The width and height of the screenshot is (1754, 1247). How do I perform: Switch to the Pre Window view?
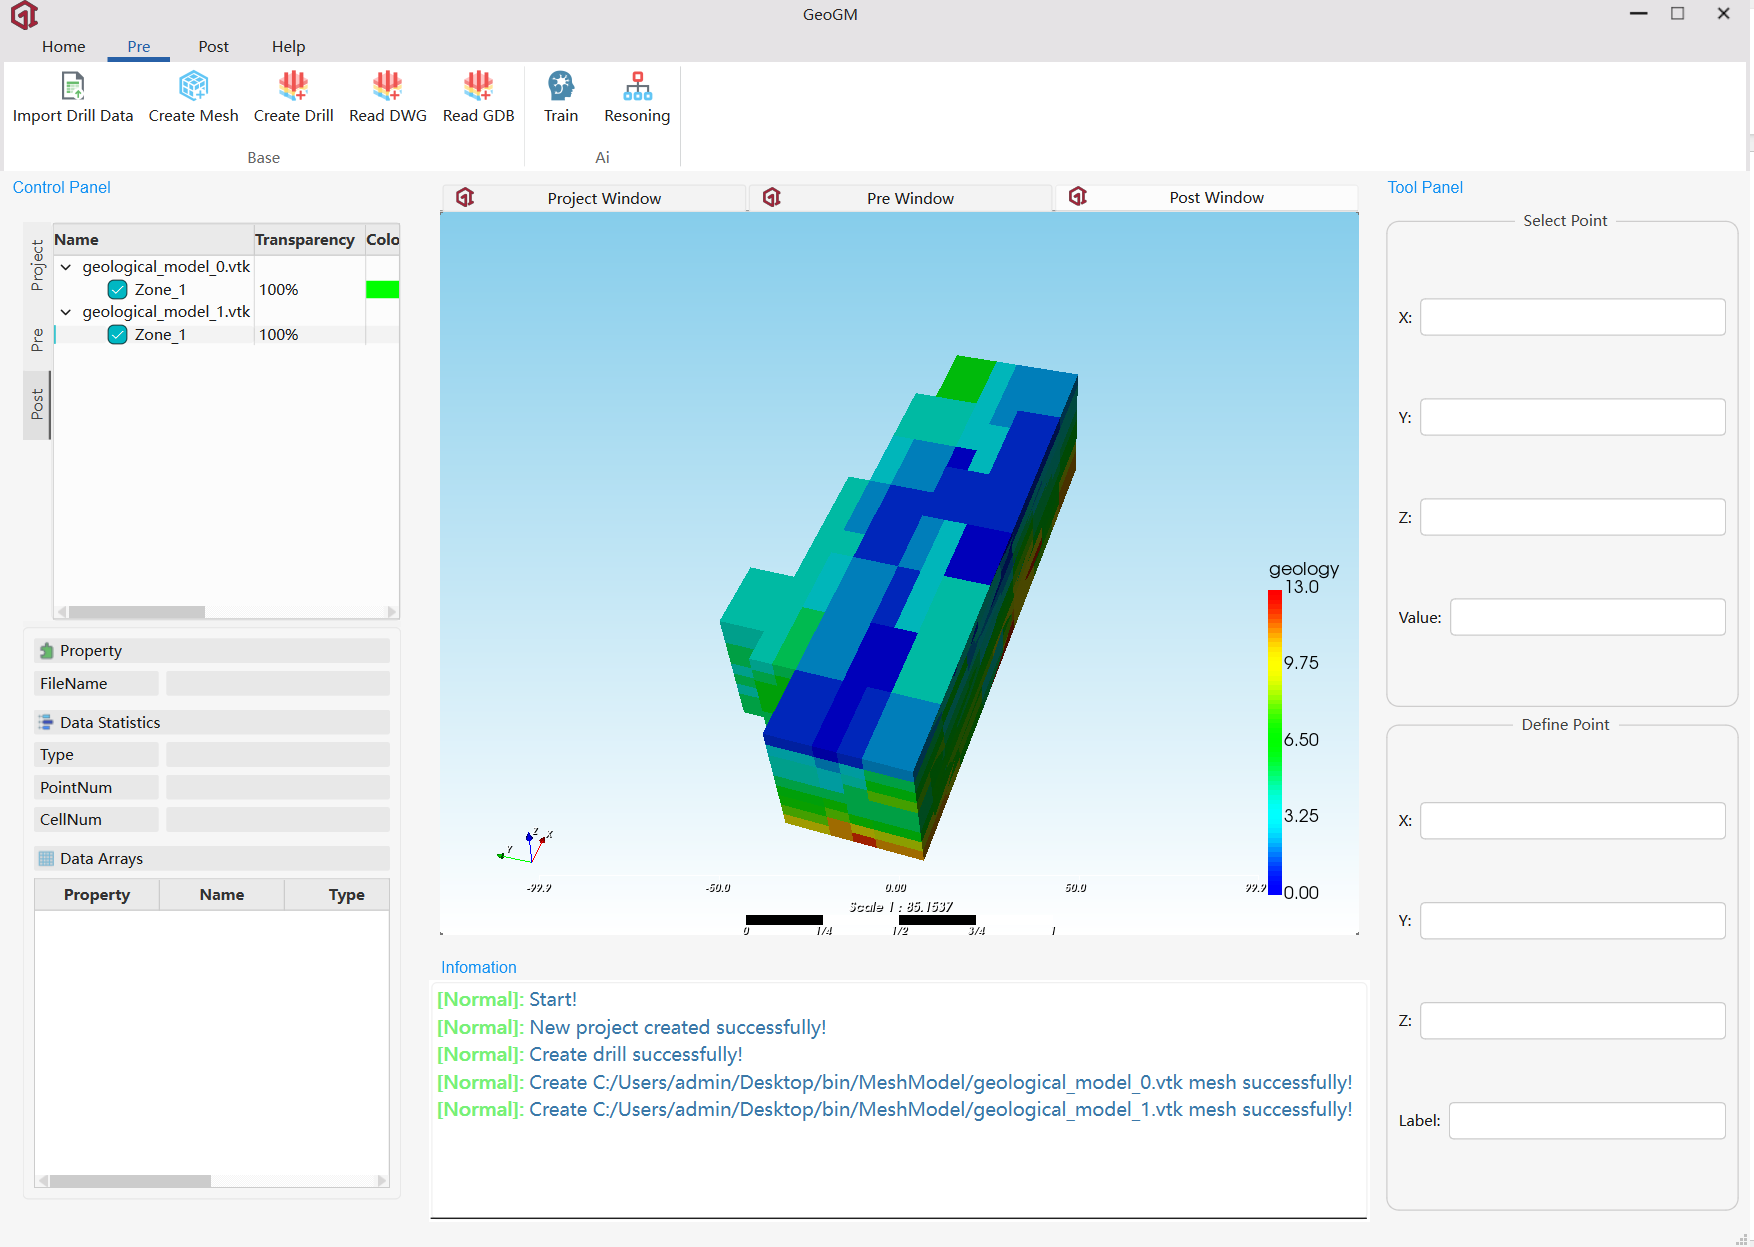[x=909, y=198]
